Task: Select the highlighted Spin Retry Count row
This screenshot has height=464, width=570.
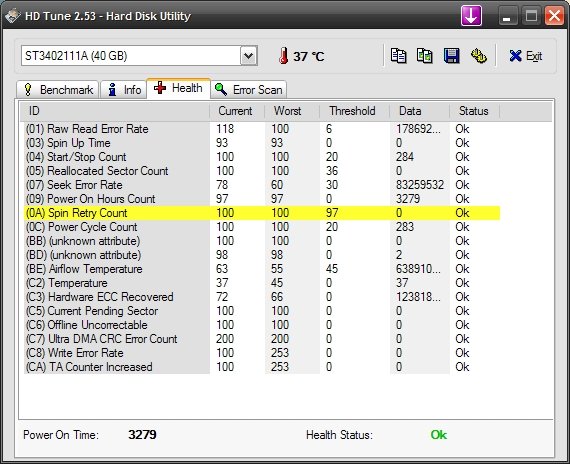Action: tap(262, 213)
